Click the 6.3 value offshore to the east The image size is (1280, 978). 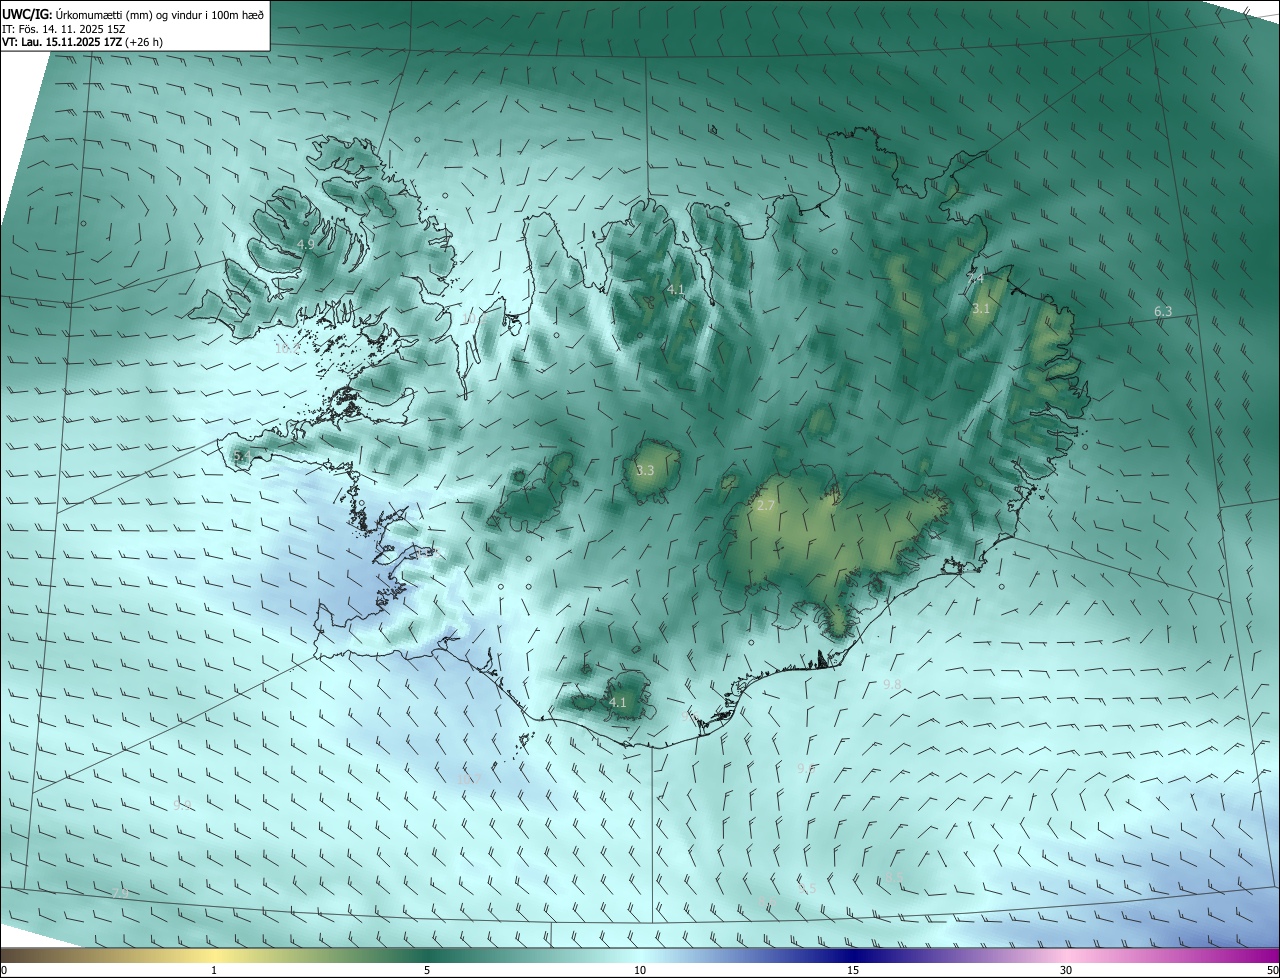1163,312
